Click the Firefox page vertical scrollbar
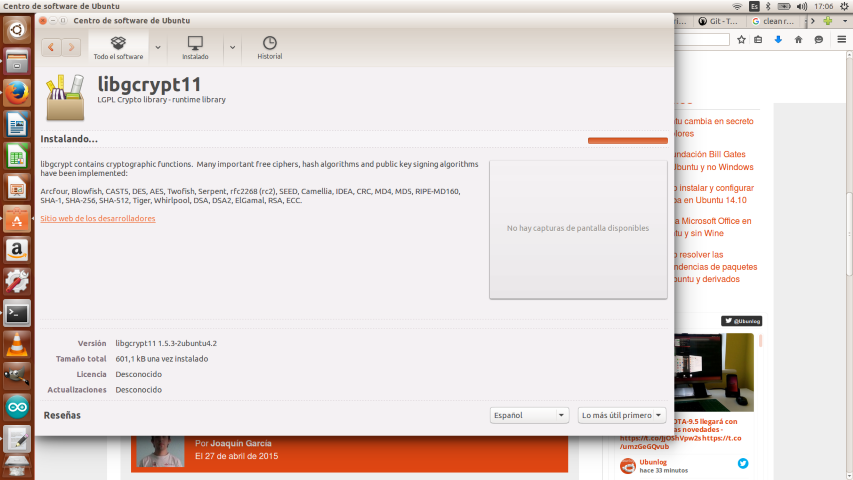This screenshot has height=480, width=853. pos(849,234)
